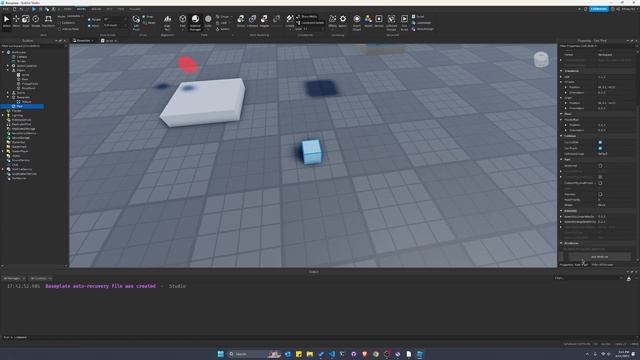Toggle the CustomPhysicalProperties checkbox
Viewport: 640px width, 360px height.
[600, 183]
